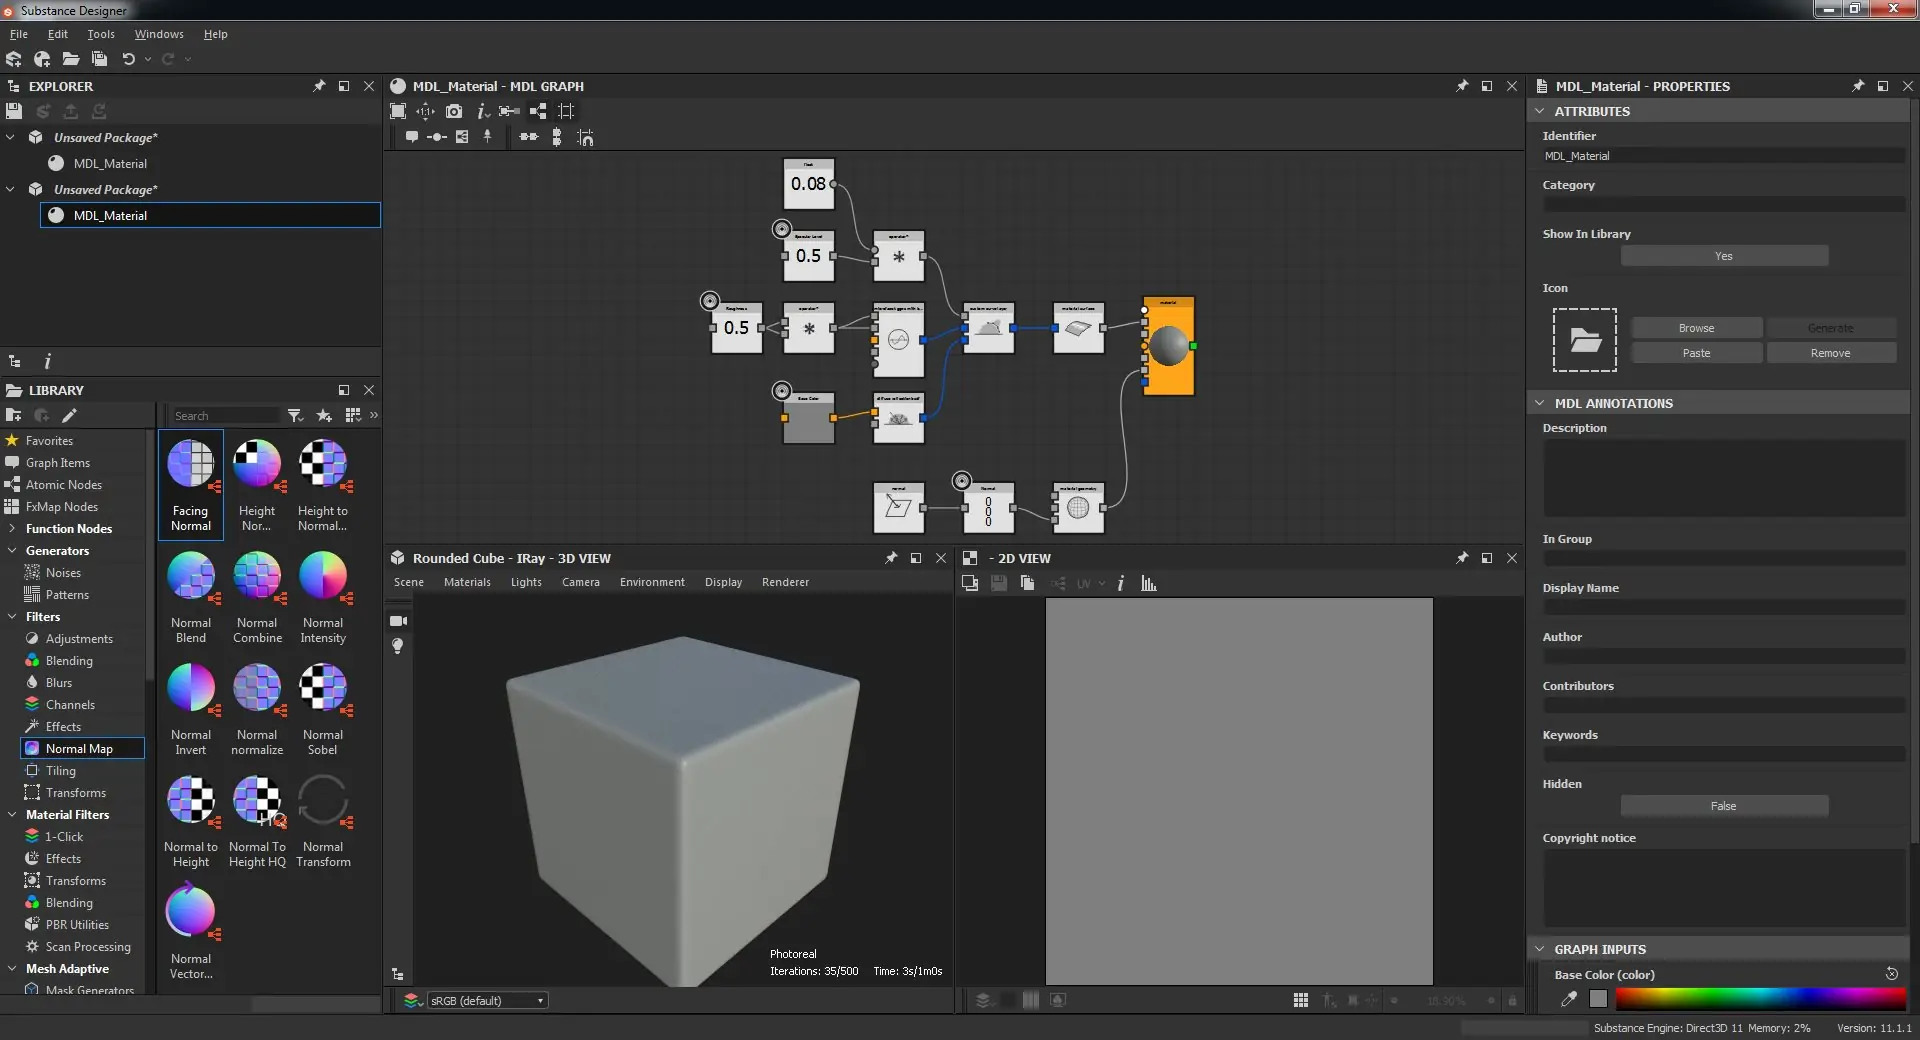The width and height of the screenshot is (1920, 1040).
Task: Toggle the Show In Library Yes button
Action: pyautogui.click(x=1723, y=256)
